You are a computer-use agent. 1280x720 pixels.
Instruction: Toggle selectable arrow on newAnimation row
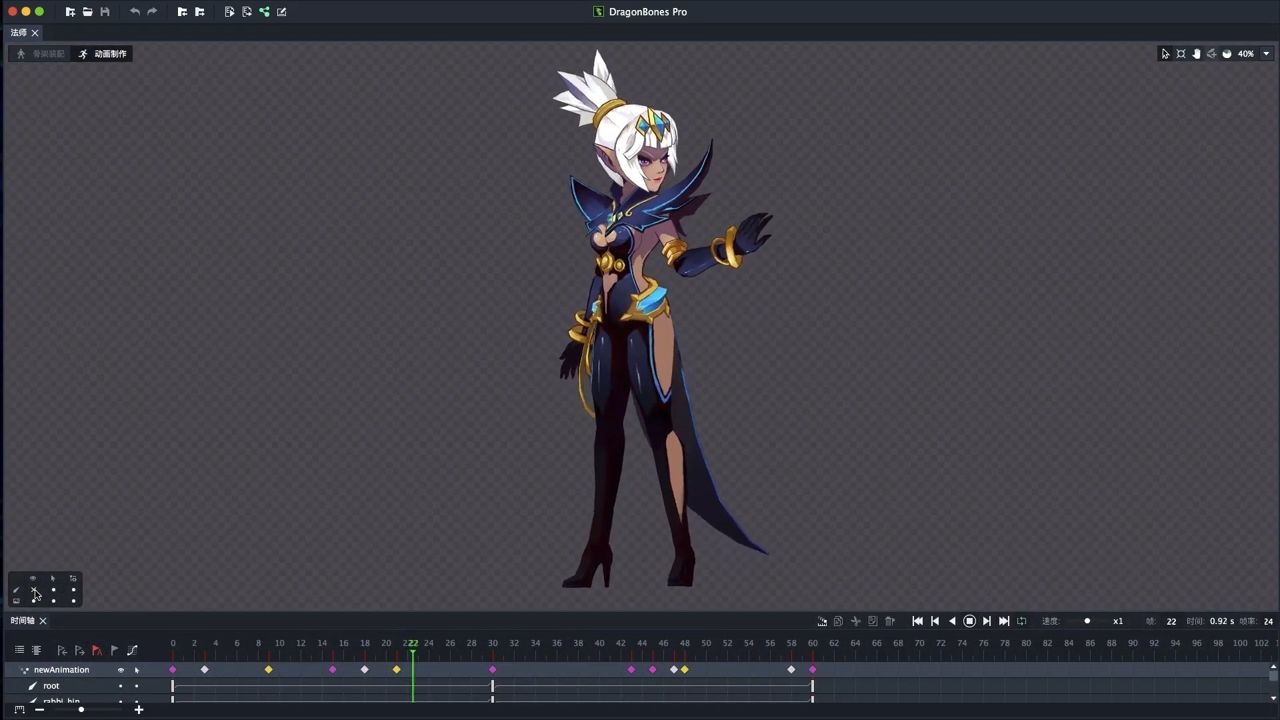[x=137, y=670]
